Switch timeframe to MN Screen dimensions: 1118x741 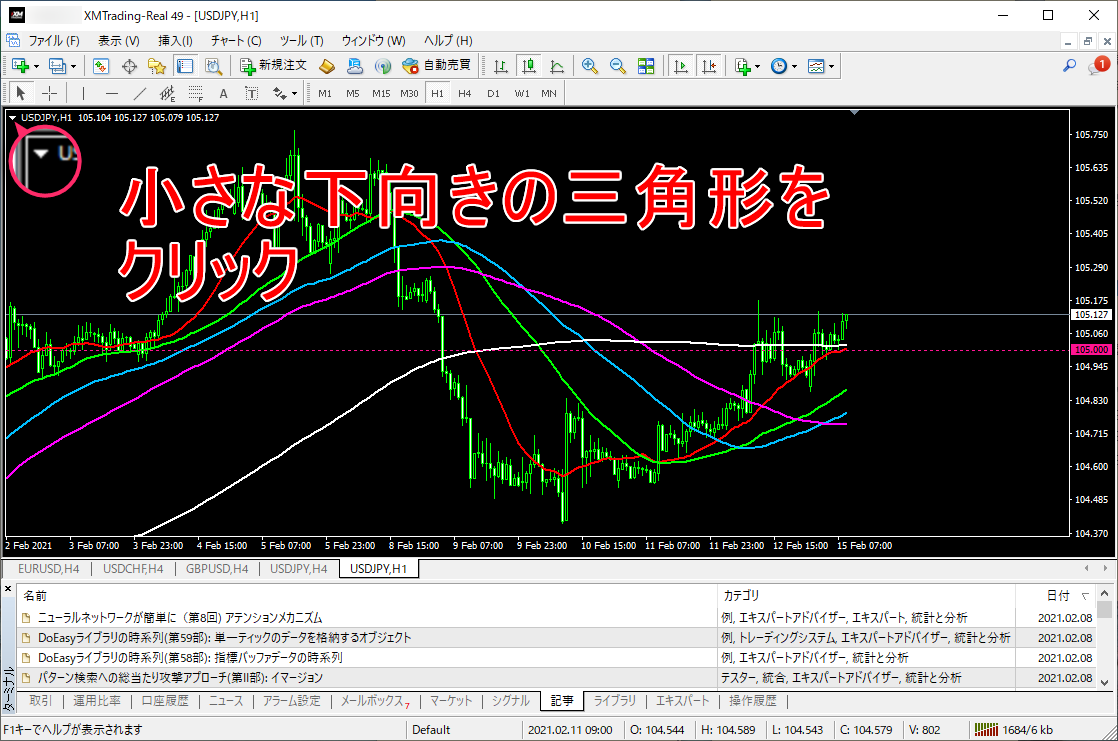[x=549, y=93]
